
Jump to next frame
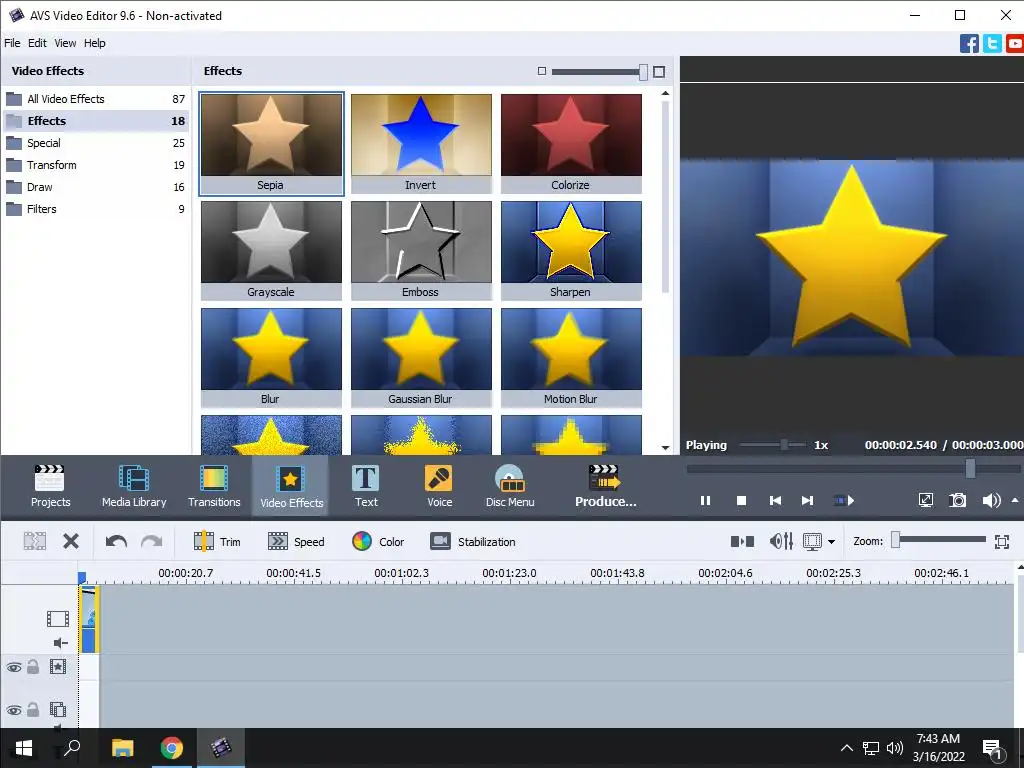(x=808, y=501)
